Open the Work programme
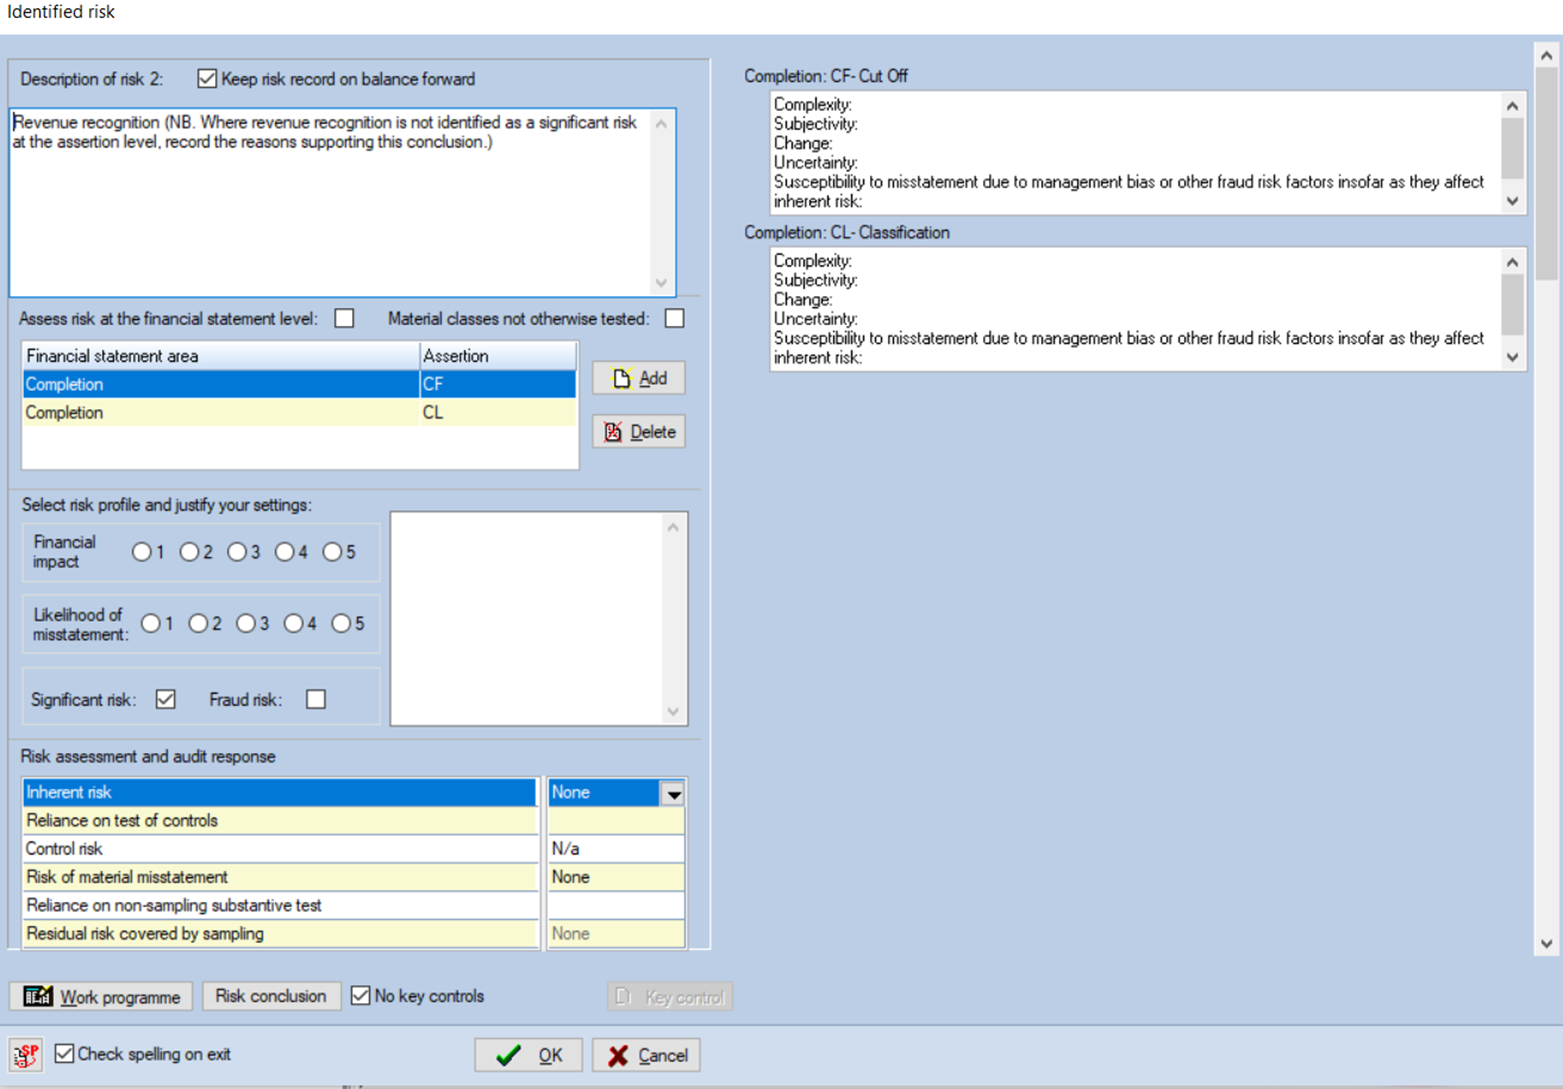This screenshot has width=1563, height=1089. click(x=102, y=997)
